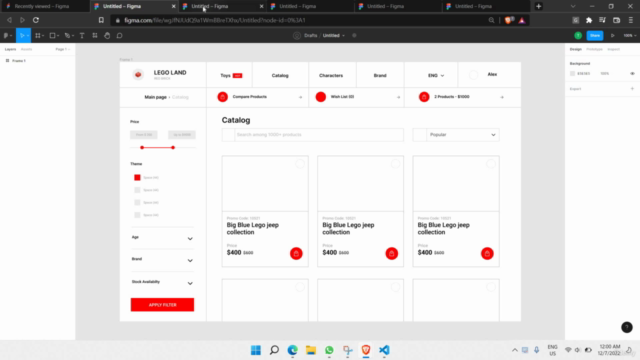Click the APPLY FILTER button
Viewport: 640px width, 360px height.
tap(162, 305)
